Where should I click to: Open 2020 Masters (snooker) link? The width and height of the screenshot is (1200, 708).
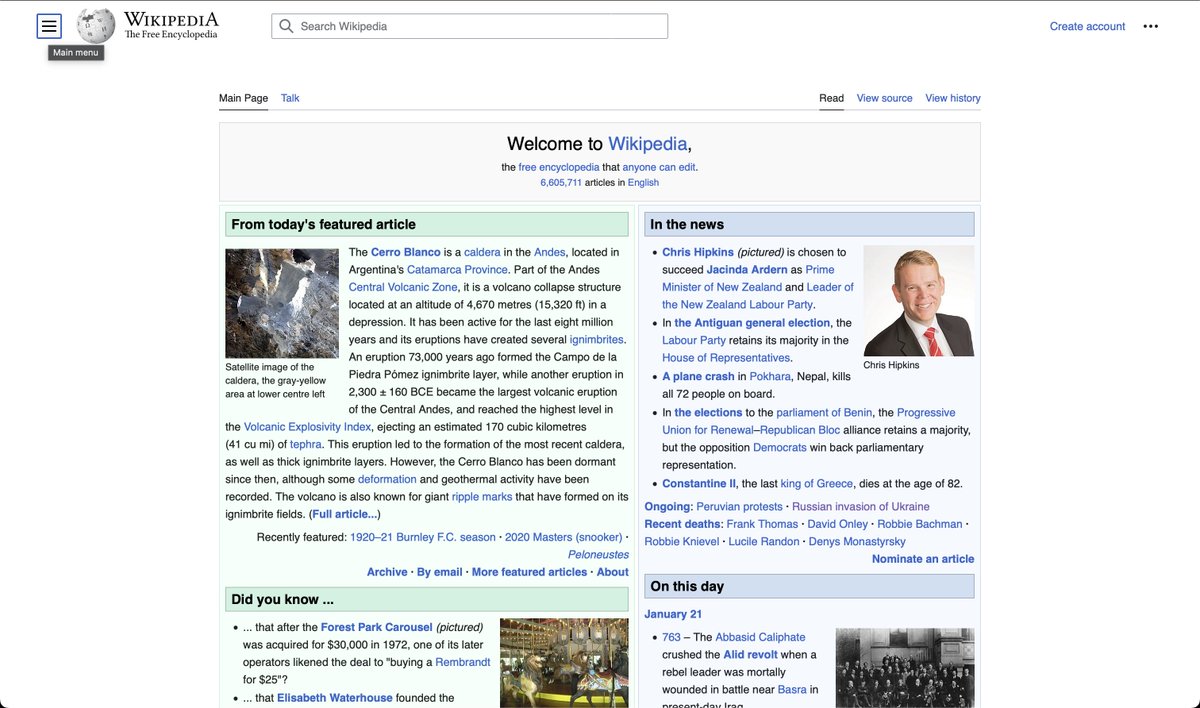563,537
